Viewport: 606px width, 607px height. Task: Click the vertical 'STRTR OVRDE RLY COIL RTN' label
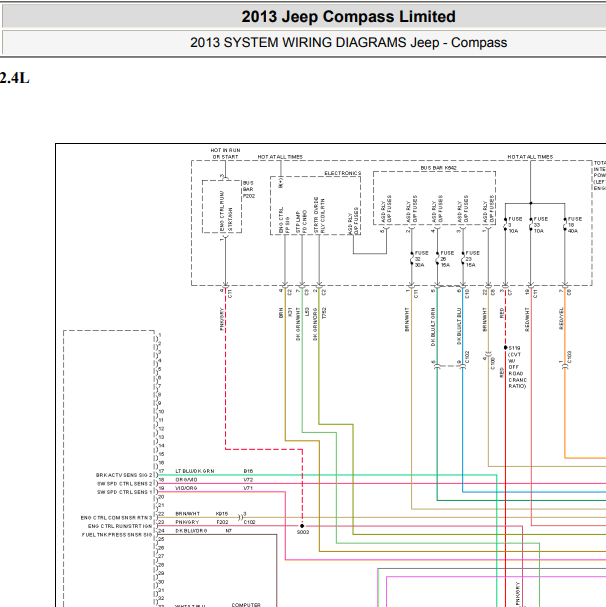coord(319,215)
